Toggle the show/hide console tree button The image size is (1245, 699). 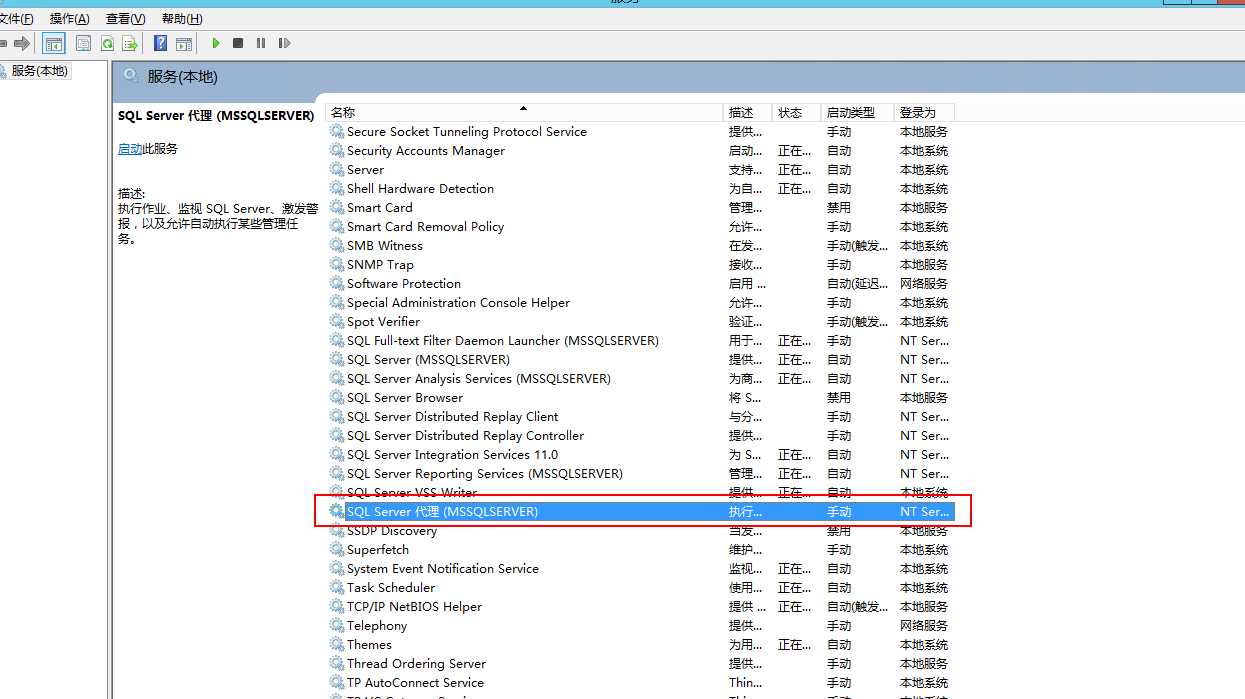coord(53,43)
